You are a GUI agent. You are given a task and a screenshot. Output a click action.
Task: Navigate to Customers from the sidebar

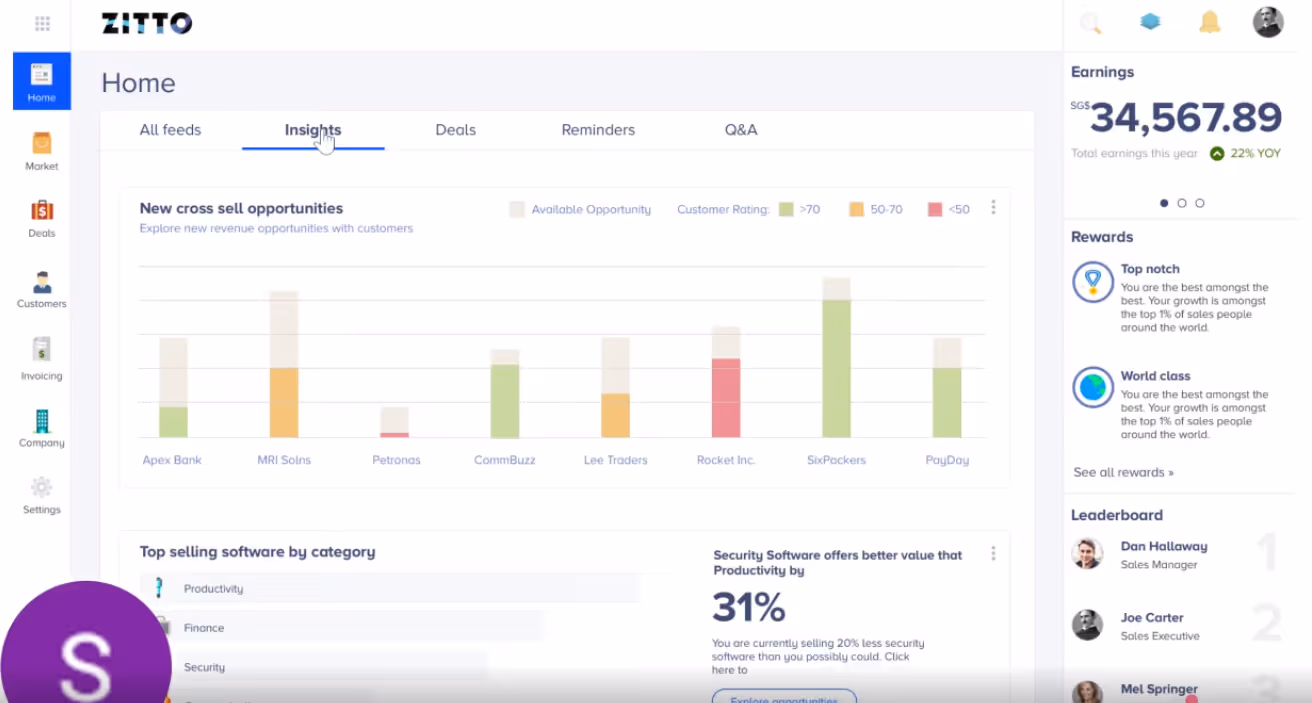41,288
